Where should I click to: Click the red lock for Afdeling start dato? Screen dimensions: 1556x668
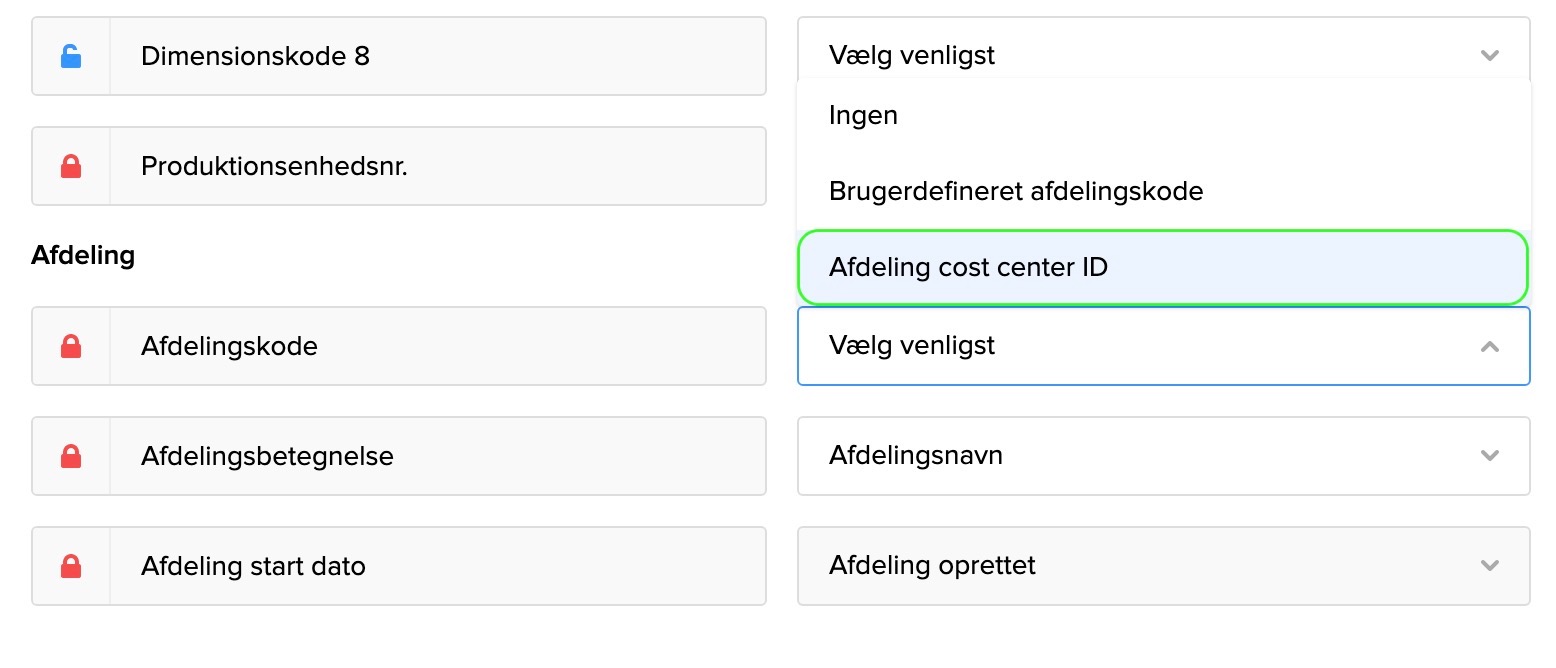71,566
